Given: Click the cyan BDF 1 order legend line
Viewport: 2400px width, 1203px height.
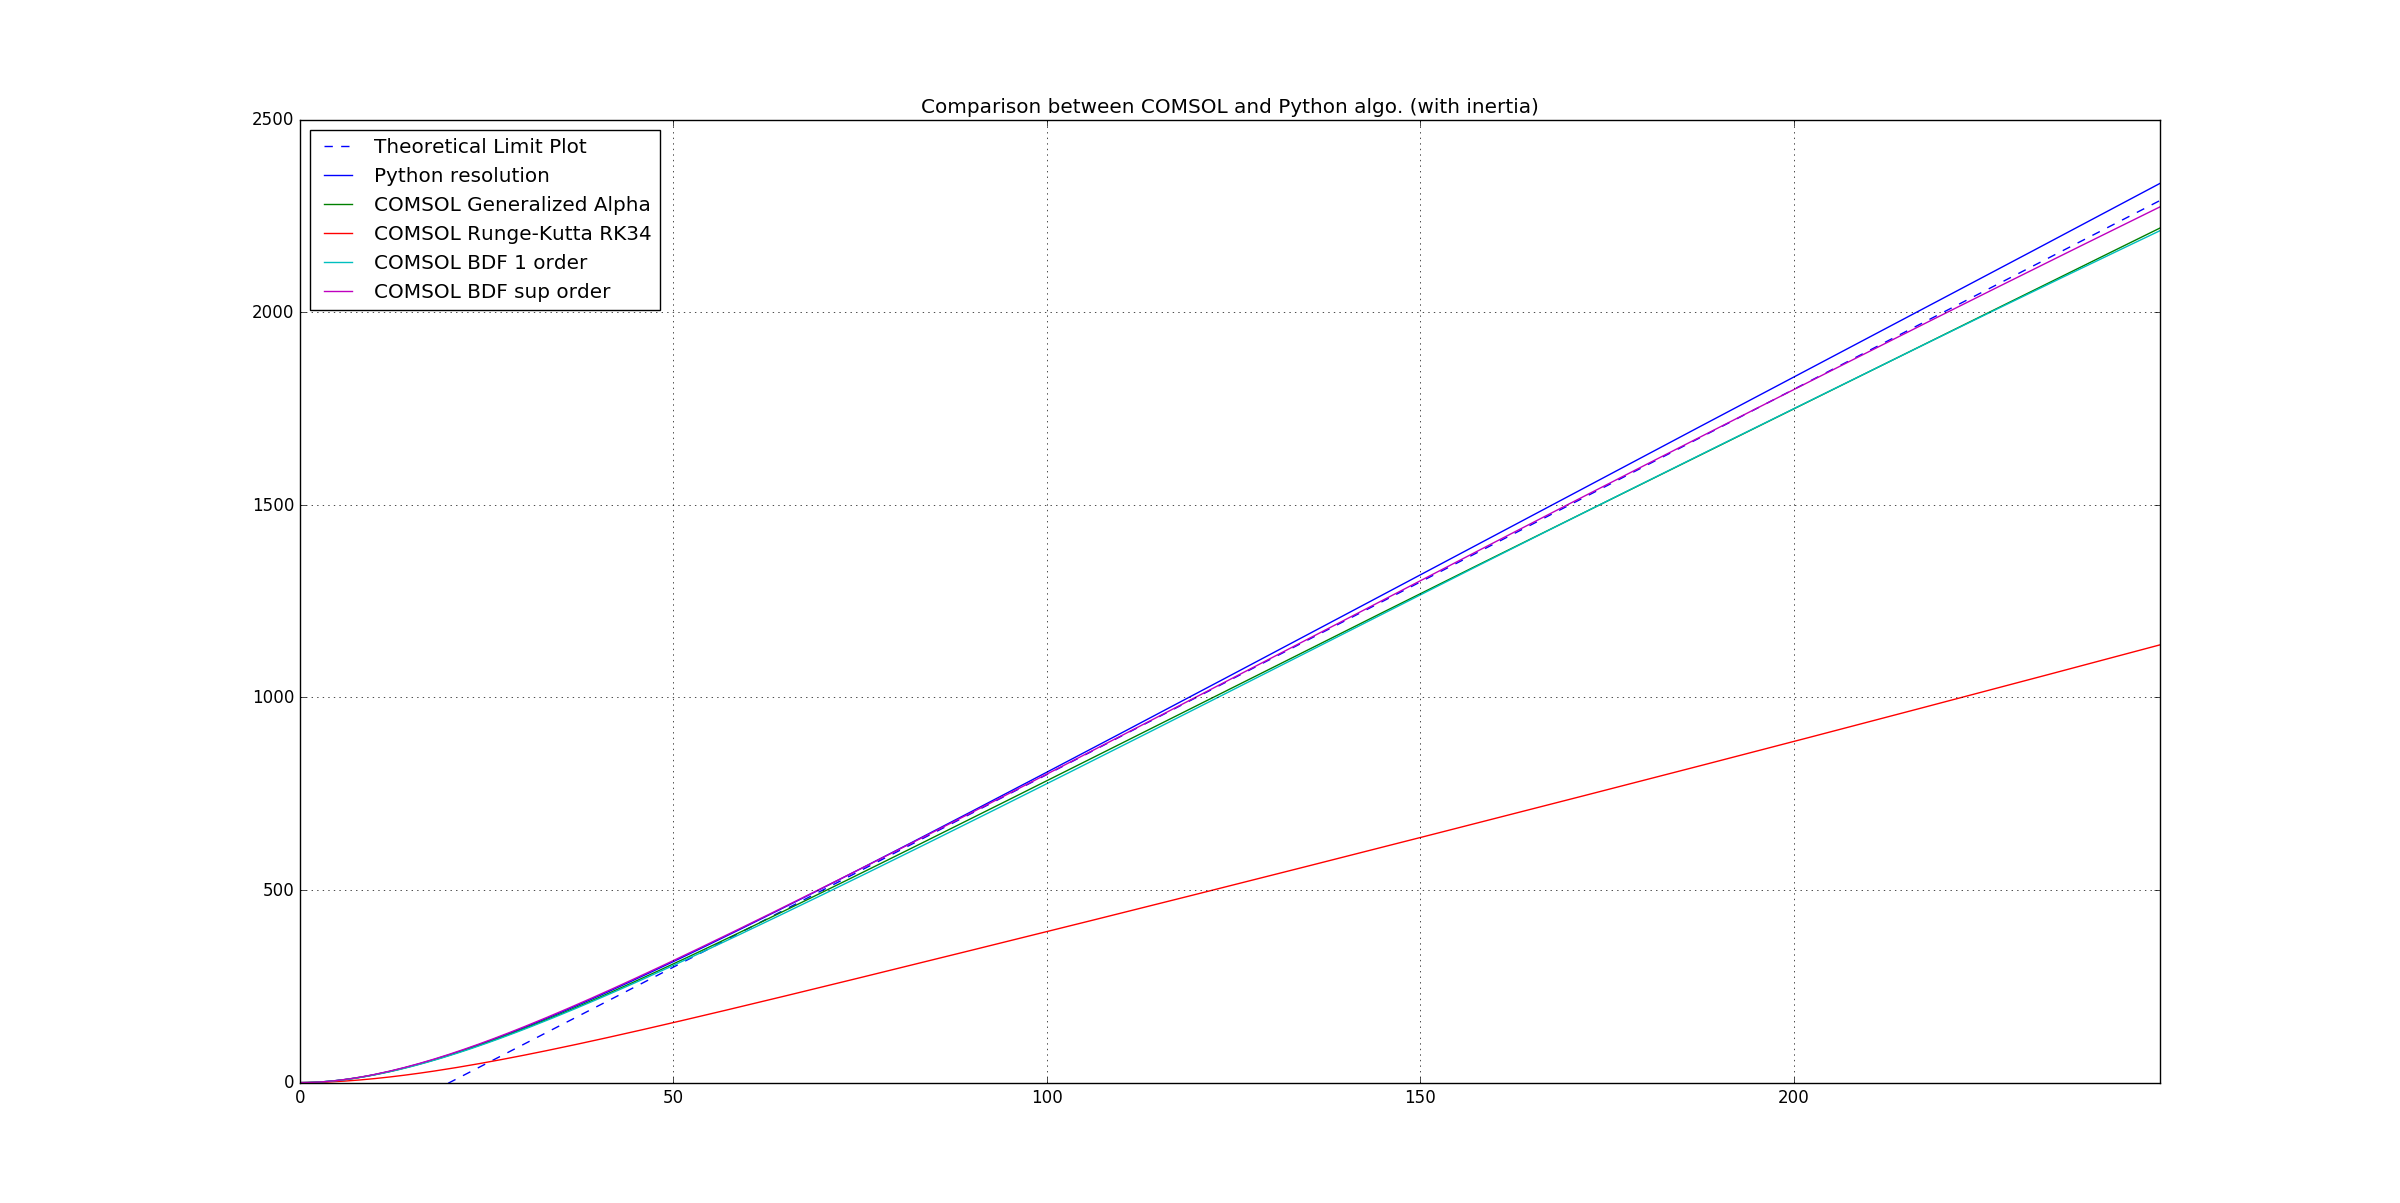Looking at the screenshot, I should (x=338, y=263).
